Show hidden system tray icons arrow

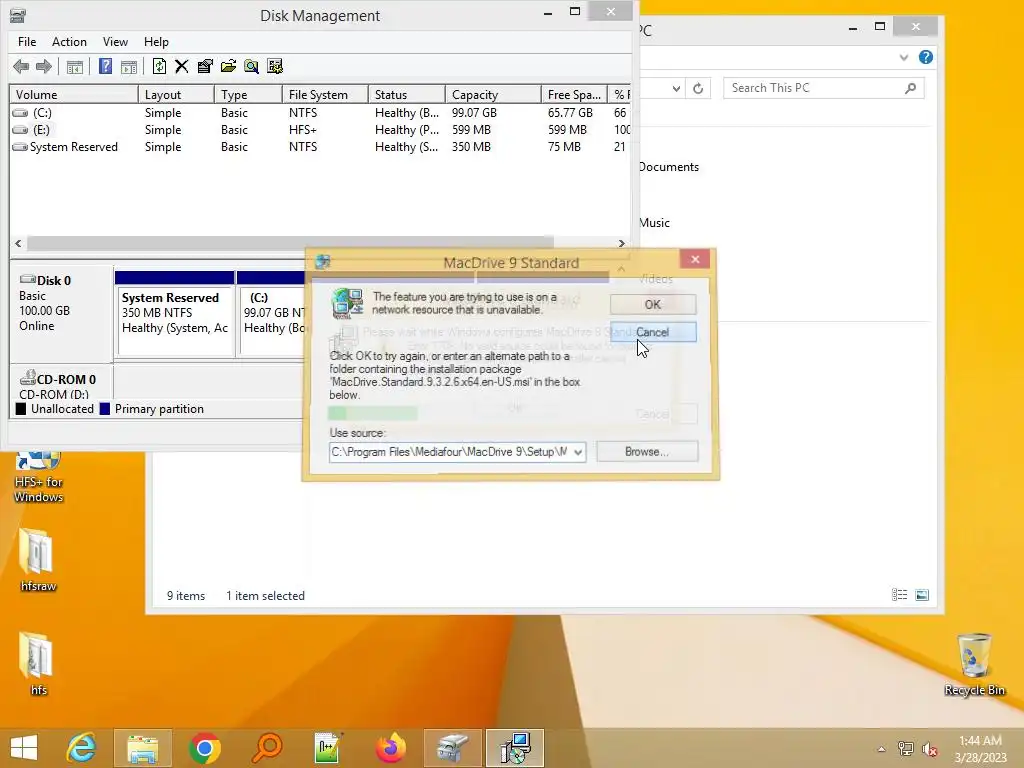pyautogui.click(x=882, y=749)
